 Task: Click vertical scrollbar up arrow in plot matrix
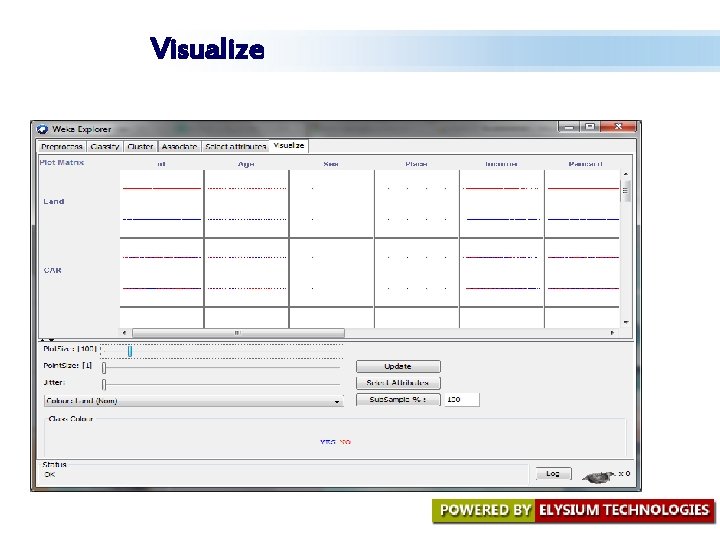point(625,174)
